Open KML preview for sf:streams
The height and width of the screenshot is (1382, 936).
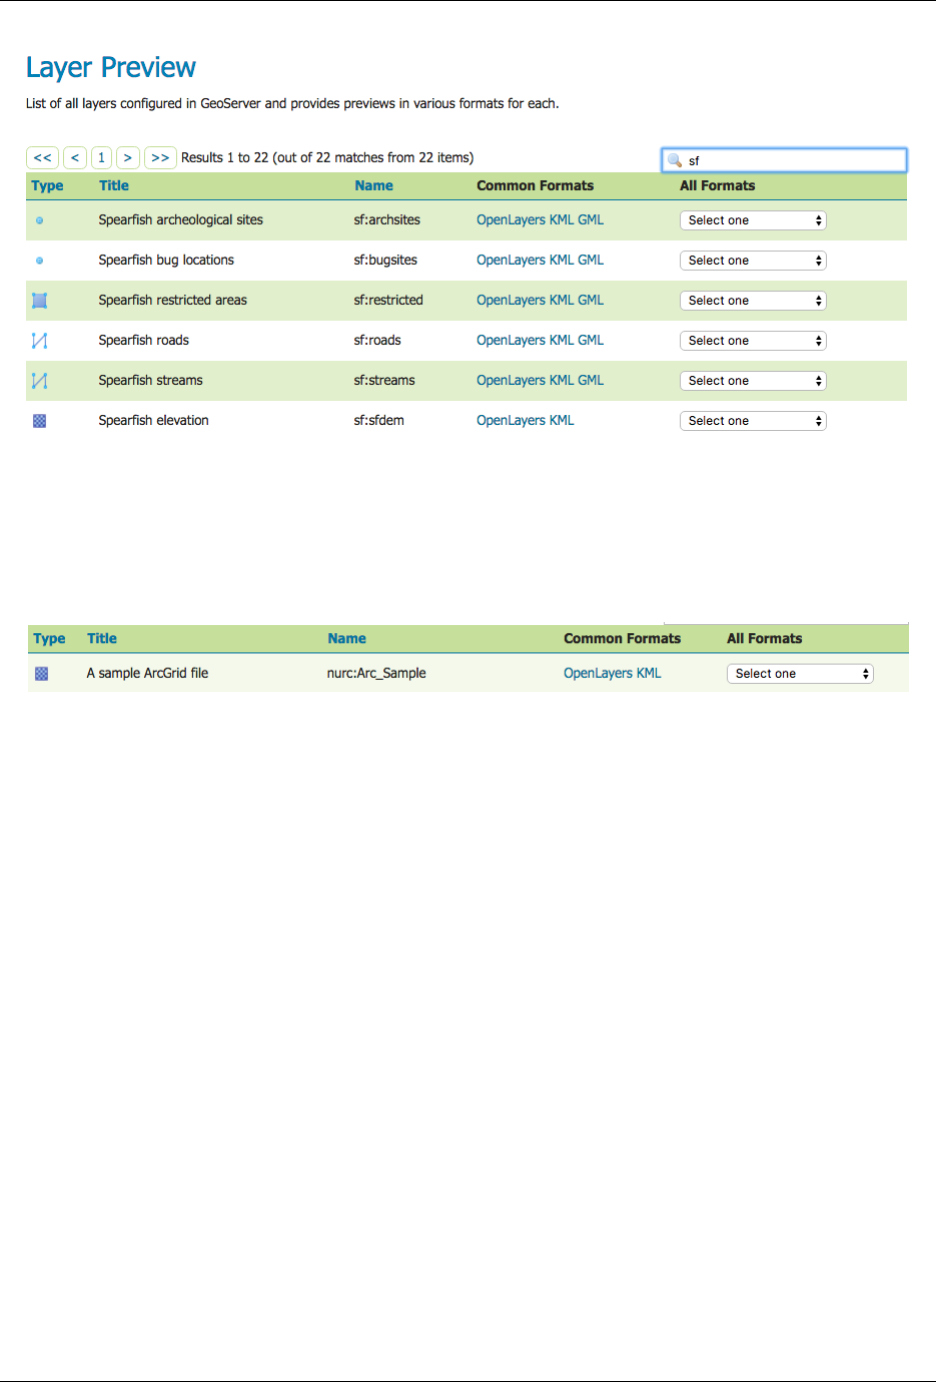tap(562, 380)
